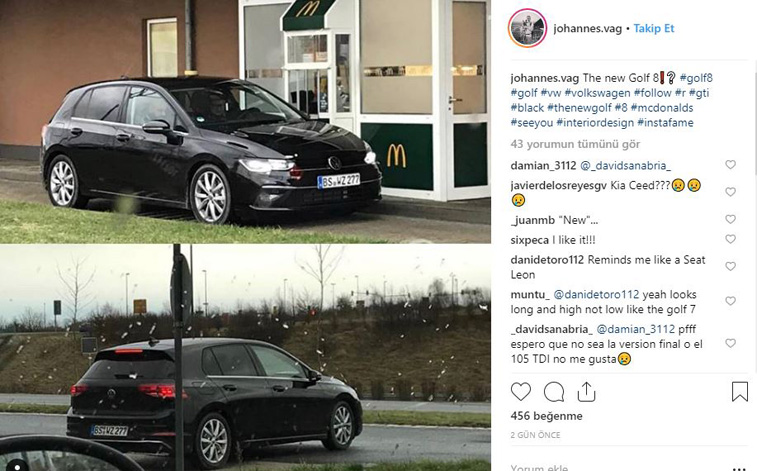
Task: Like the post with the heart icon
Action: [x=520, y=391]
